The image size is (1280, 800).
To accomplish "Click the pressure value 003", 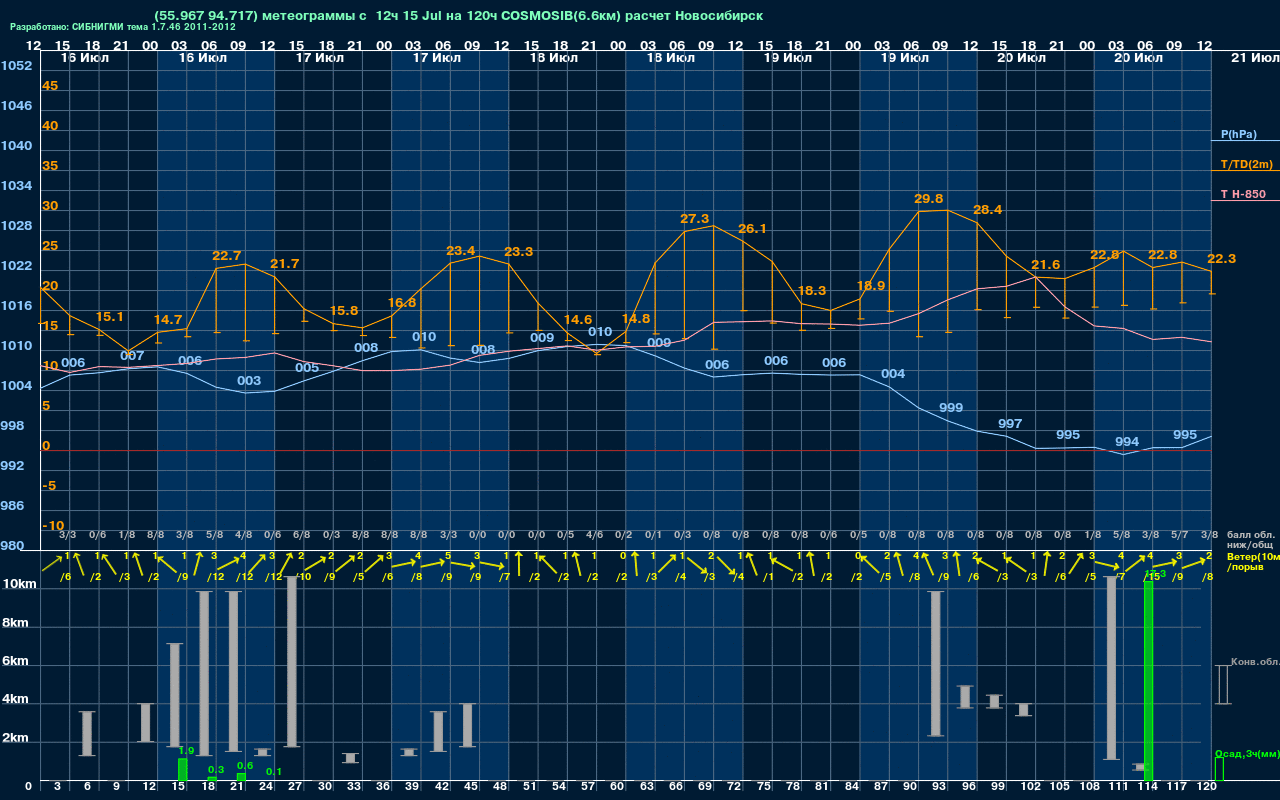I will coord(249,381).
